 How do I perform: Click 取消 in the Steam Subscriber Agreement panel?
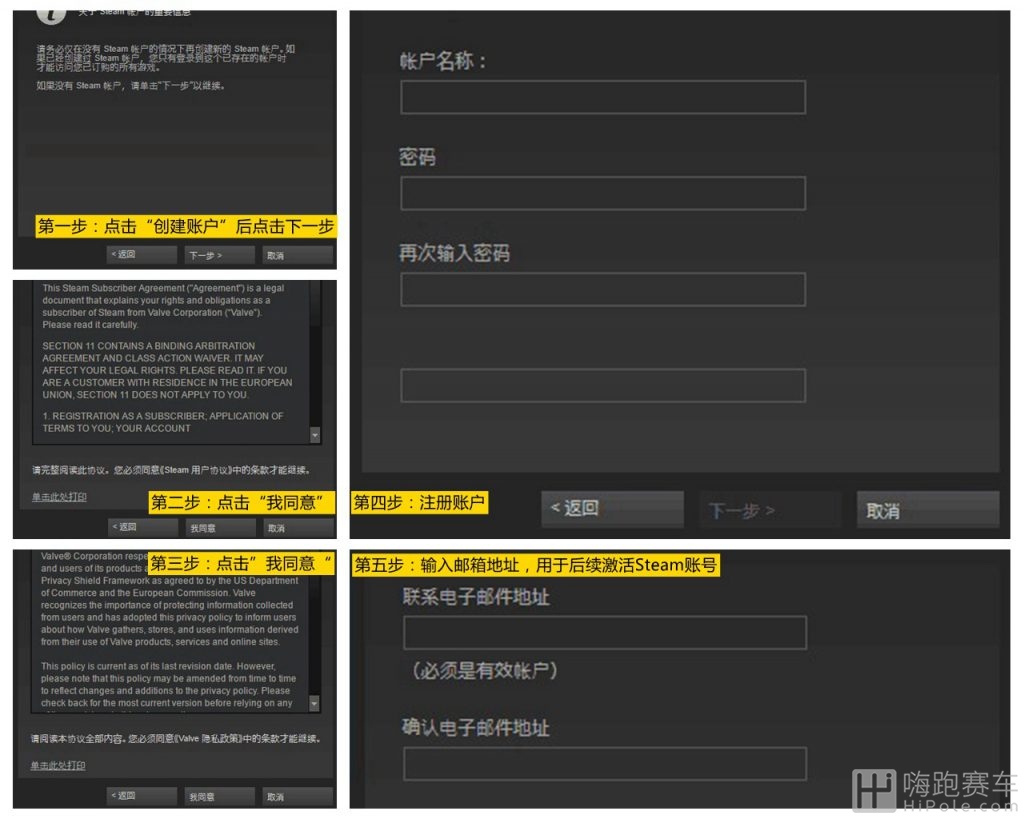[x=298, y=527]
